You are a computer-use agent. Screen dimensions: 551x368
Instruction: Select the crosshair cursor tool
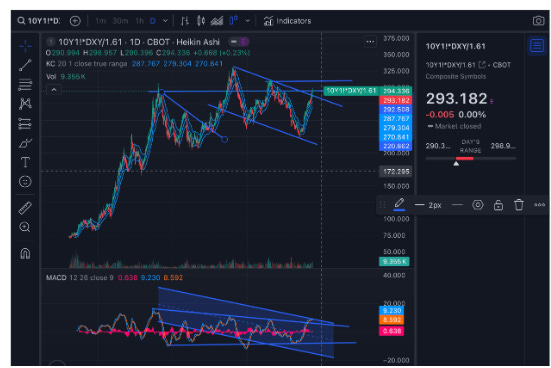pyautogui.click(x=25, y=46)
